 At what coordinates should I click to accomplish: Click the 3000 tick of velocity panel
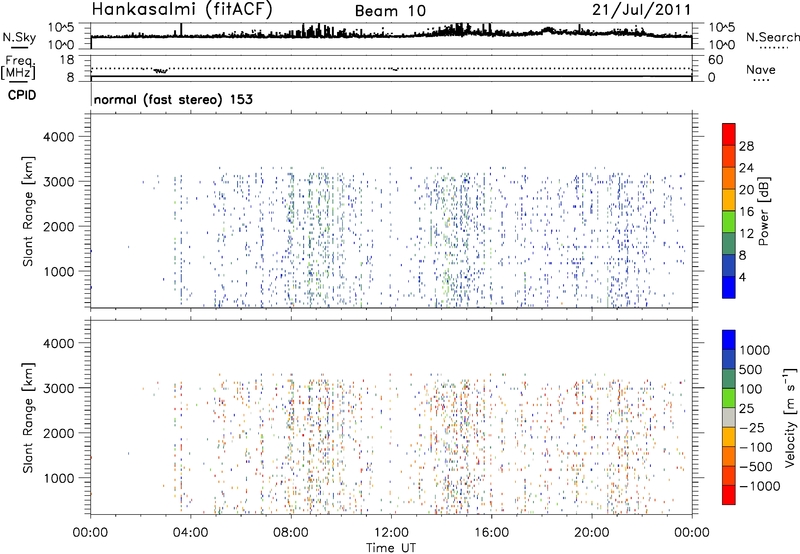(58, 388)
